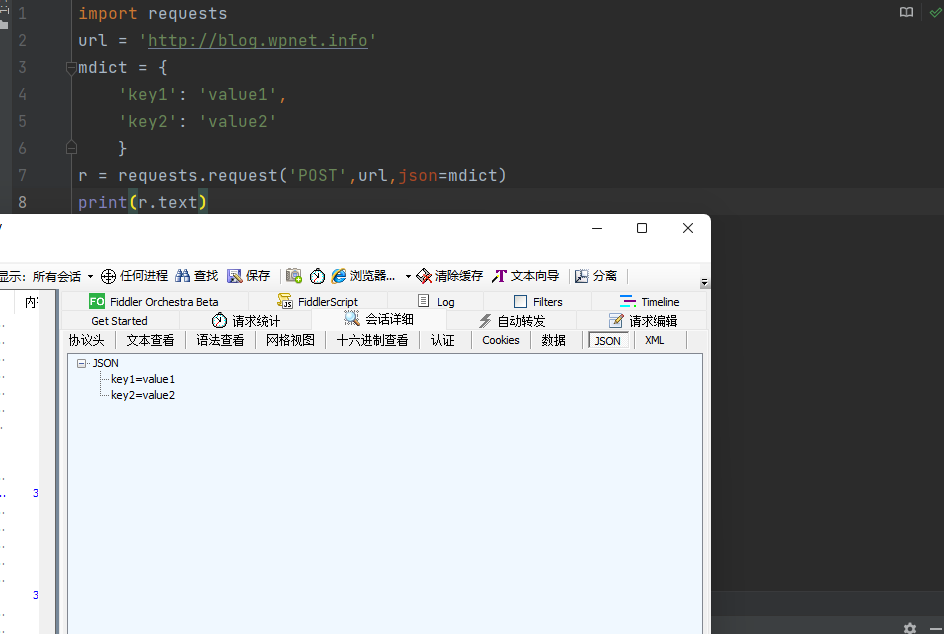Screen dimensions: 944x634
Task: Maximize the Fiddler window
Action: pos(642,228)
